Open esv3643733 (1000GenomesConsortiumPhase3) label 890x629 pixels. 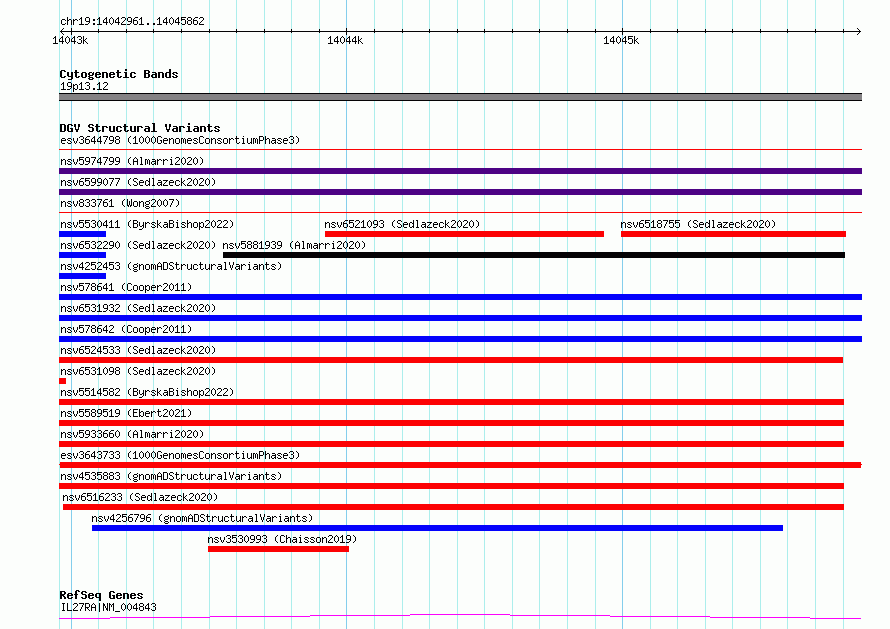pos(180,455)
